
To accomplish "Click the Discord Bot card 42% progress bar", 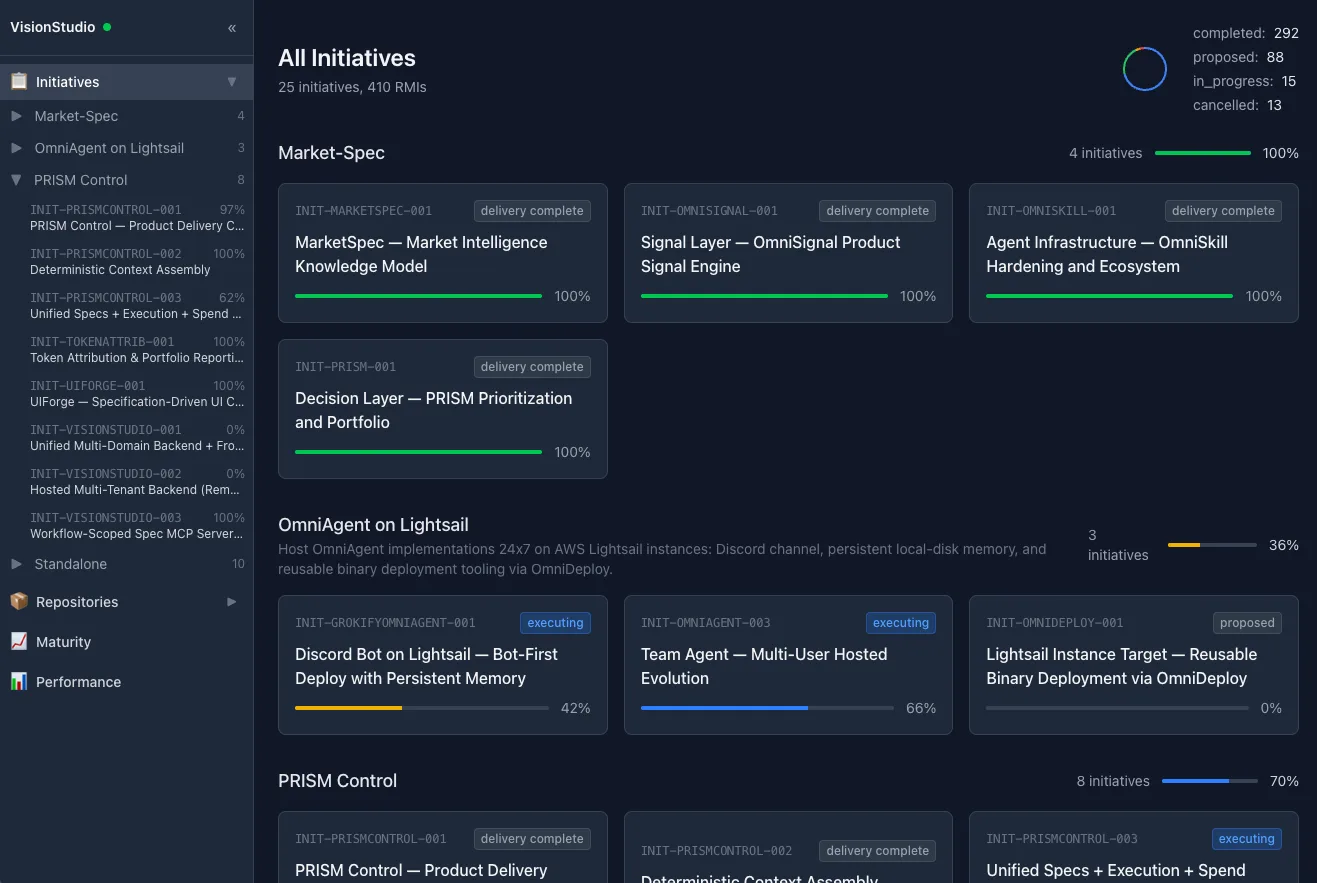I will tap(422, 708).
